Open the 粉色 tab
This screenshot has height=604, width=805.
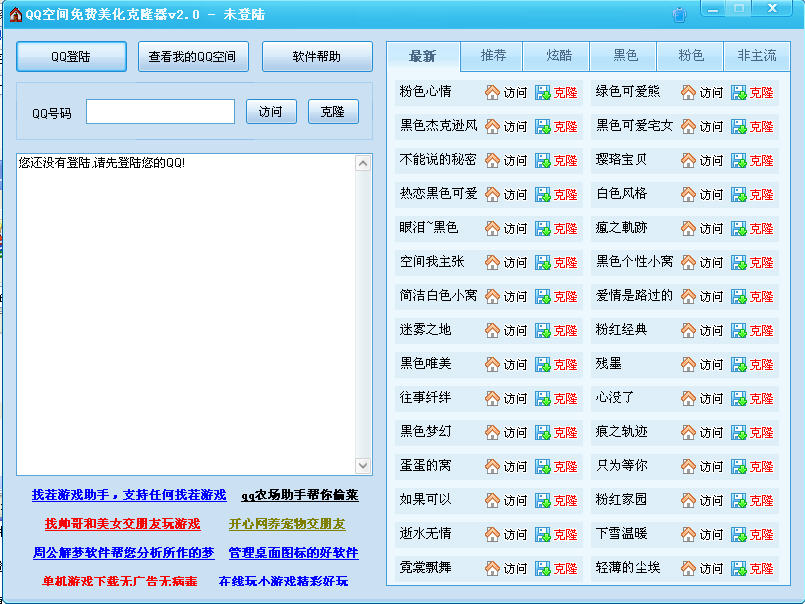coord(691,55)
